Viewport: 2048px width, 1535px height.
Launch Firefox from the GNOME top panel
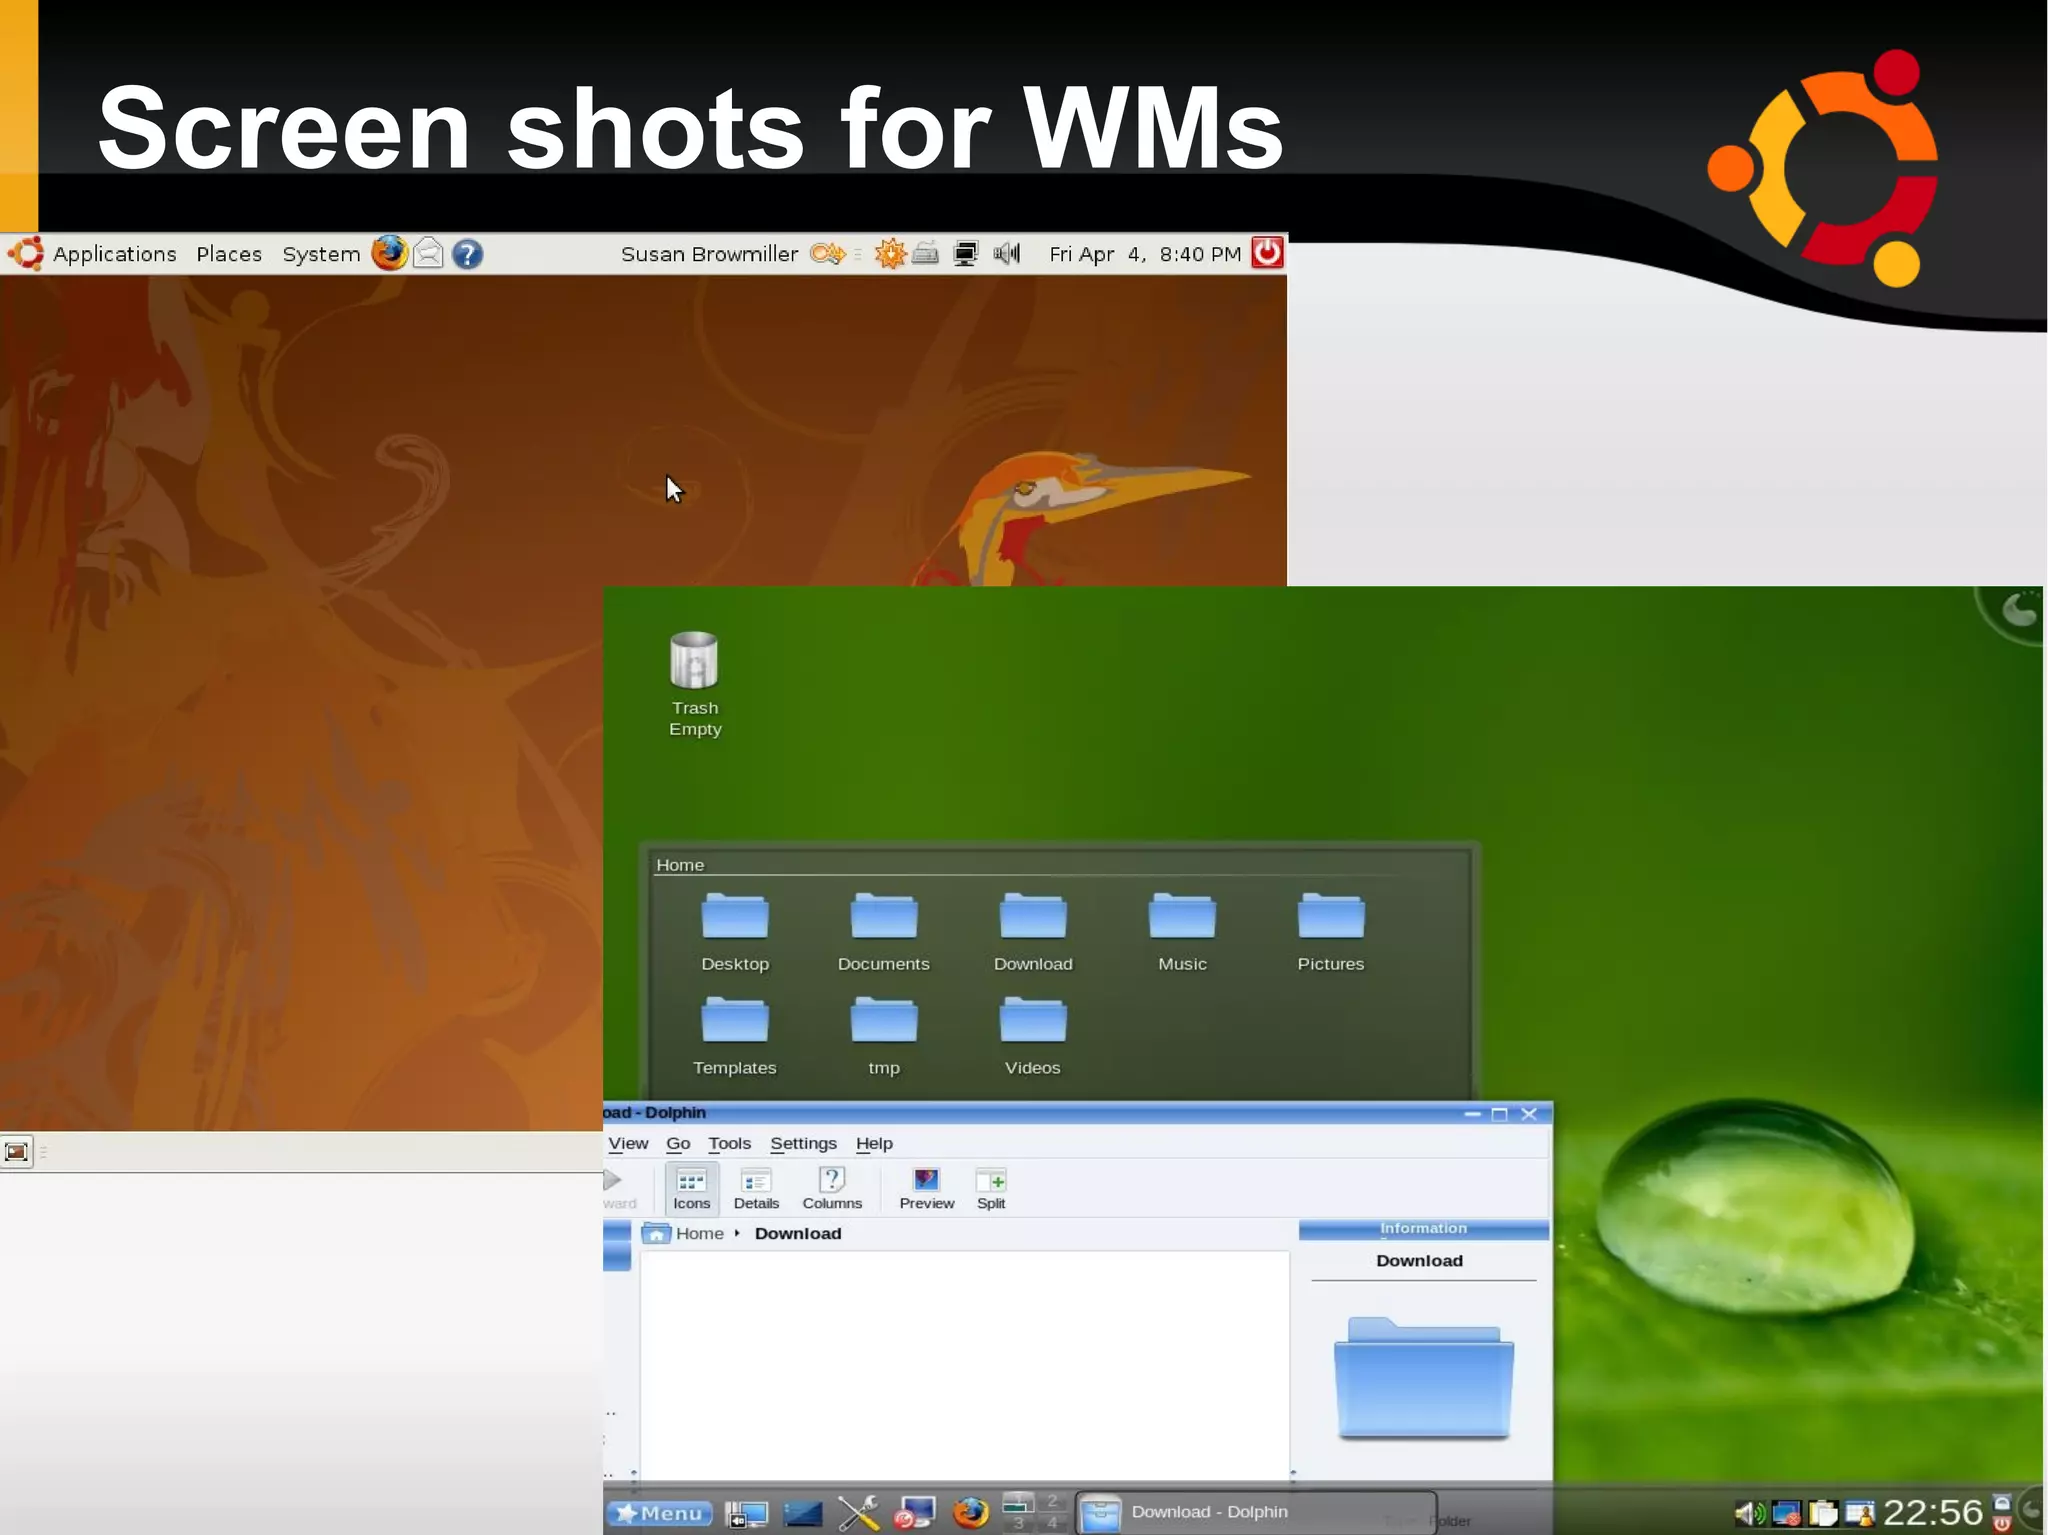pyautogui.click(x=389, y=253)
